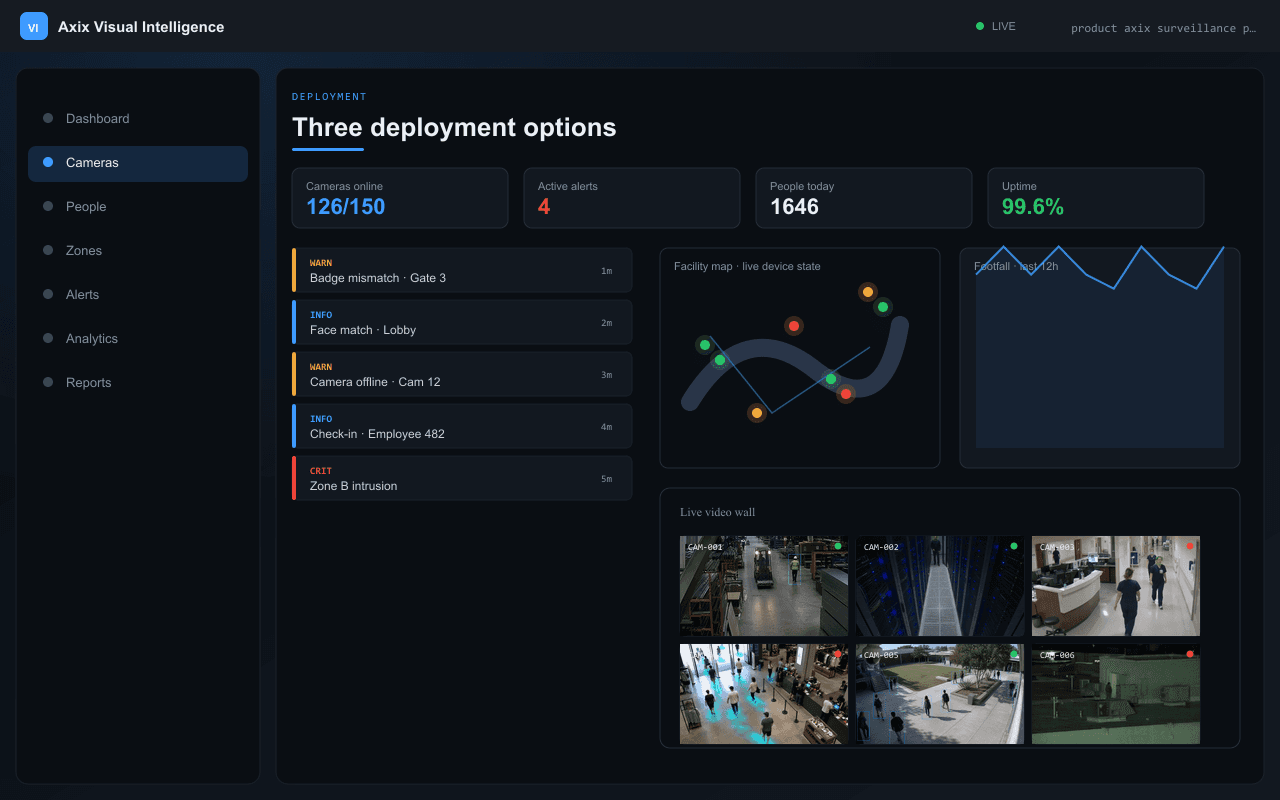The width and height of the screenshot is (1280, 800).
Task: Go to the People section
Action: click(x=138, y=206)
